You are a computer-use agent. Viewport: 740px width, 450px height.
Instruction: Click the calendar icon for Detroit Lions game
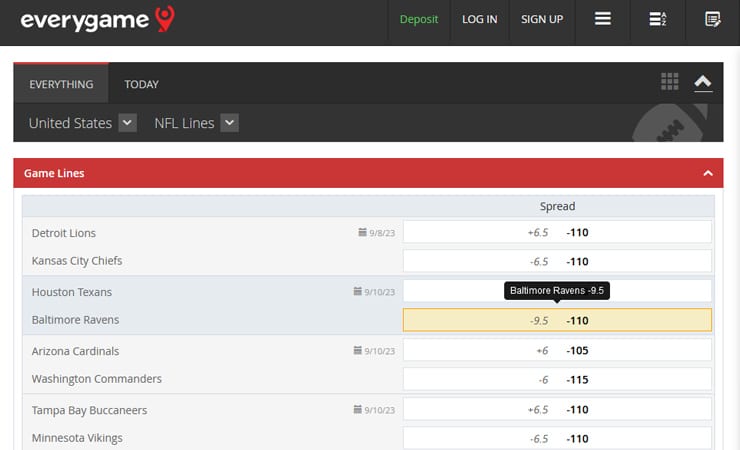coord(362,232)
